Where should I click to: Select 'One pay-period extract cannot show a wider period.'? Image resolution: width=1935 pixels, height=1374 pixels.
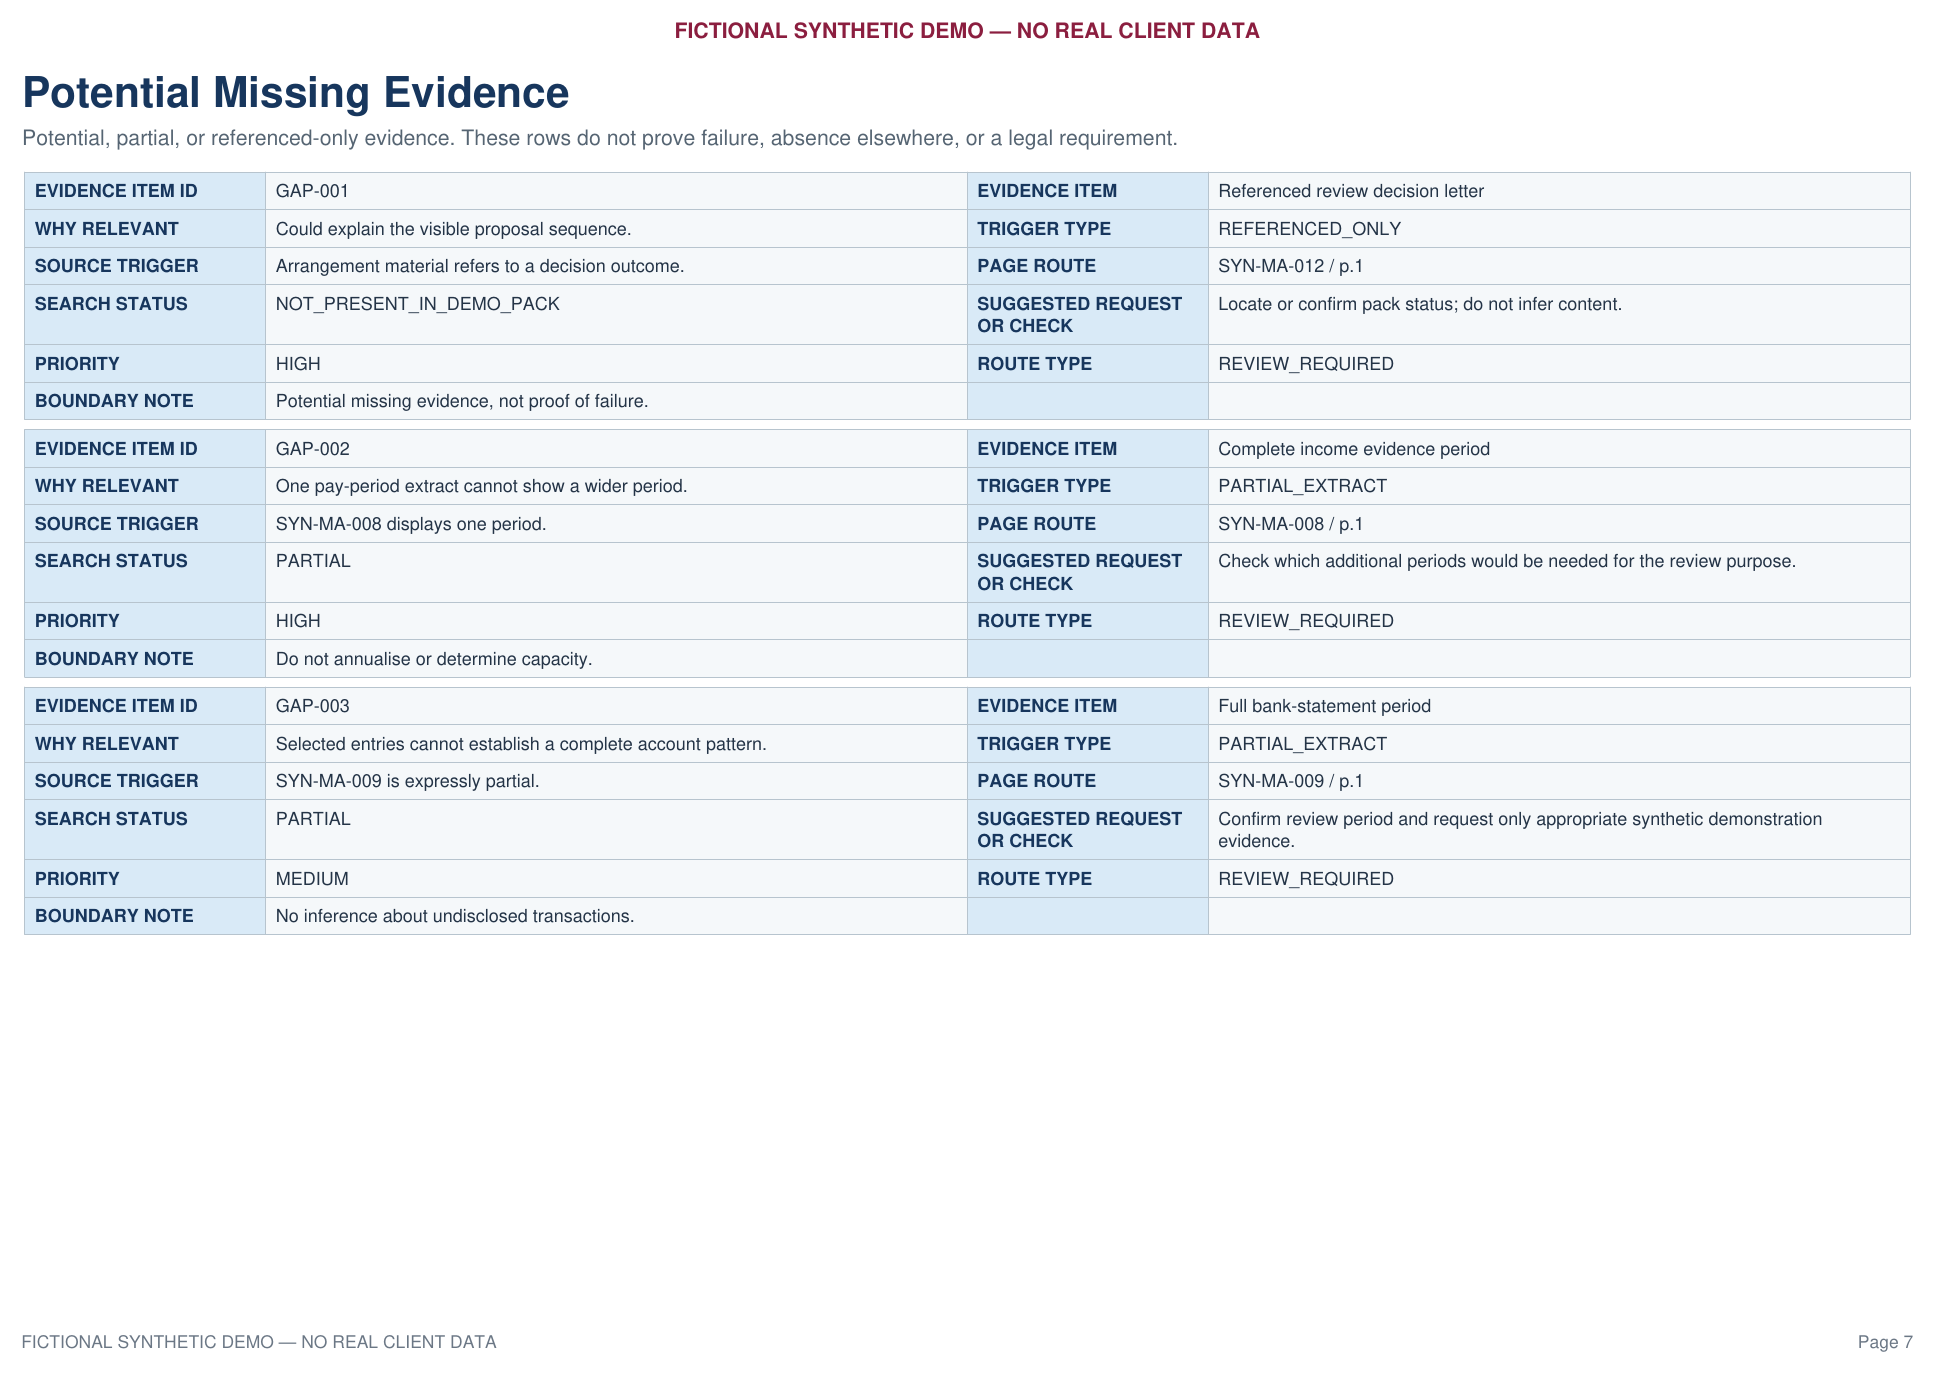481,486
